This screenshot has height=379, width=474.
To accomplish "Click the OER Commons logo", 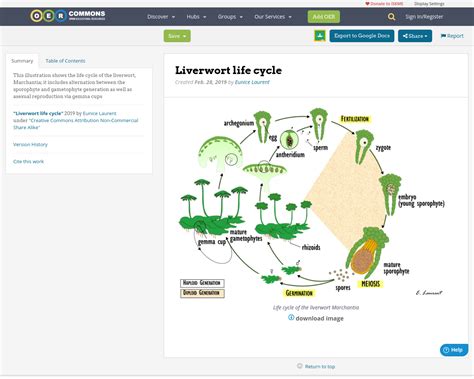I will pyautogui.click(x=68, y=16).
